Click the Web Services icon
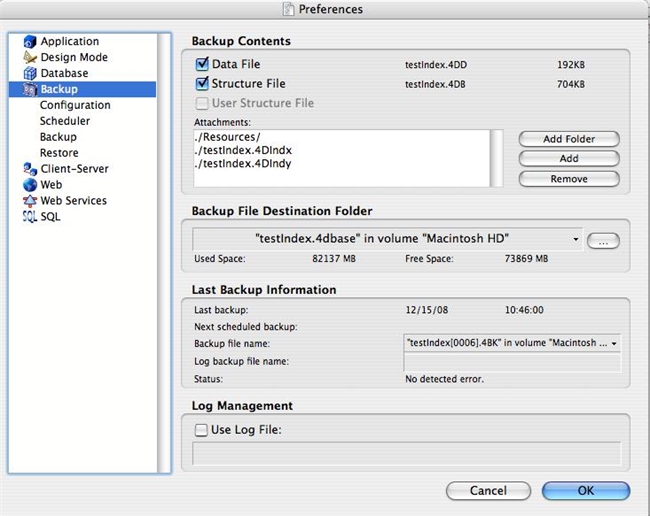650x516 pixels. coord(29,201)
